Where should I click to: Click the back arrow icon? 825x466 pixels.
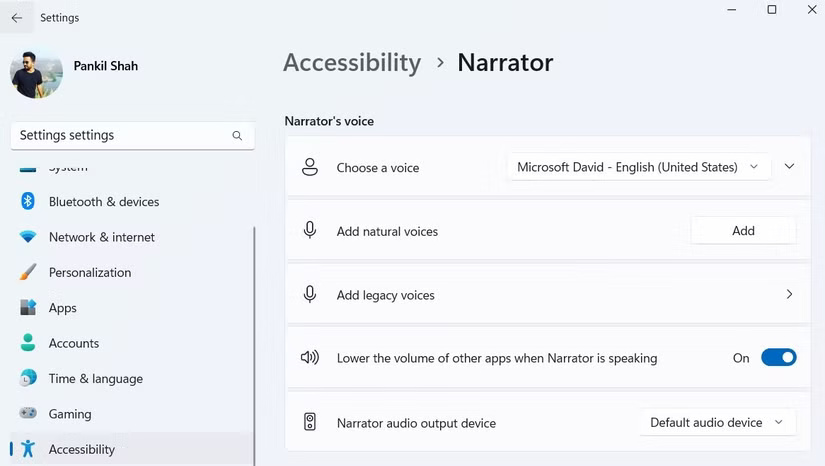pos(17,18)
